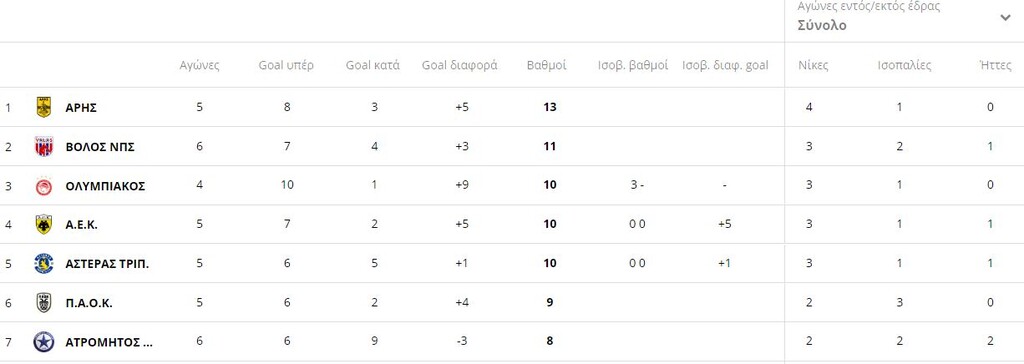Screen dimensions: 1024x364
Task: Click the ΒΟΛΟΣ ΝΠΣ team logo
Action: pyautogui.click(x=44, y=146)
